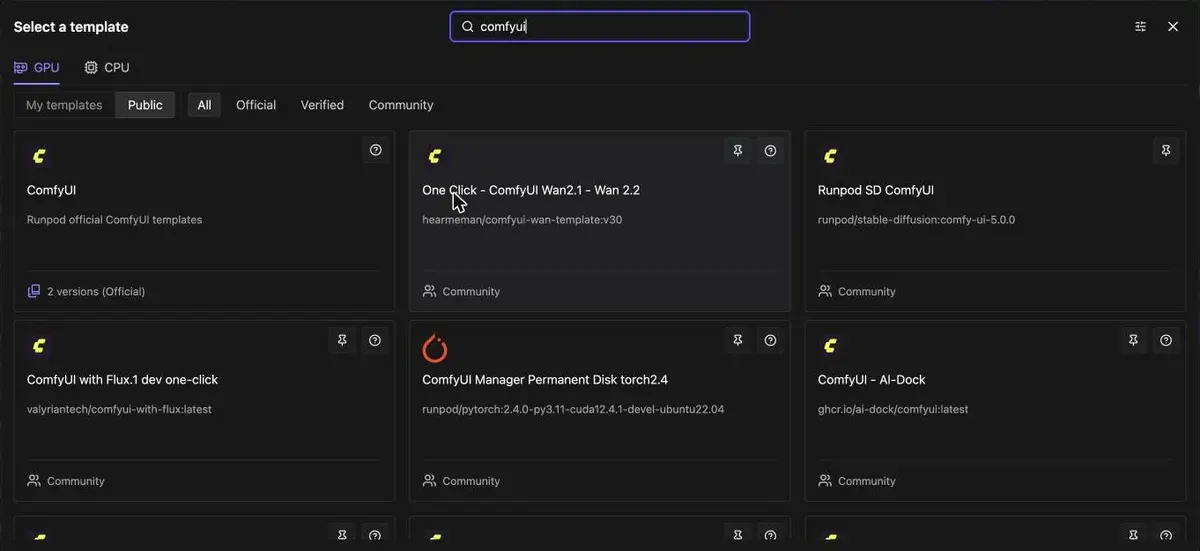Select the "ComfyUI - AI-Dock" template title
The image size is (1200, 551).
coord(872,380)
